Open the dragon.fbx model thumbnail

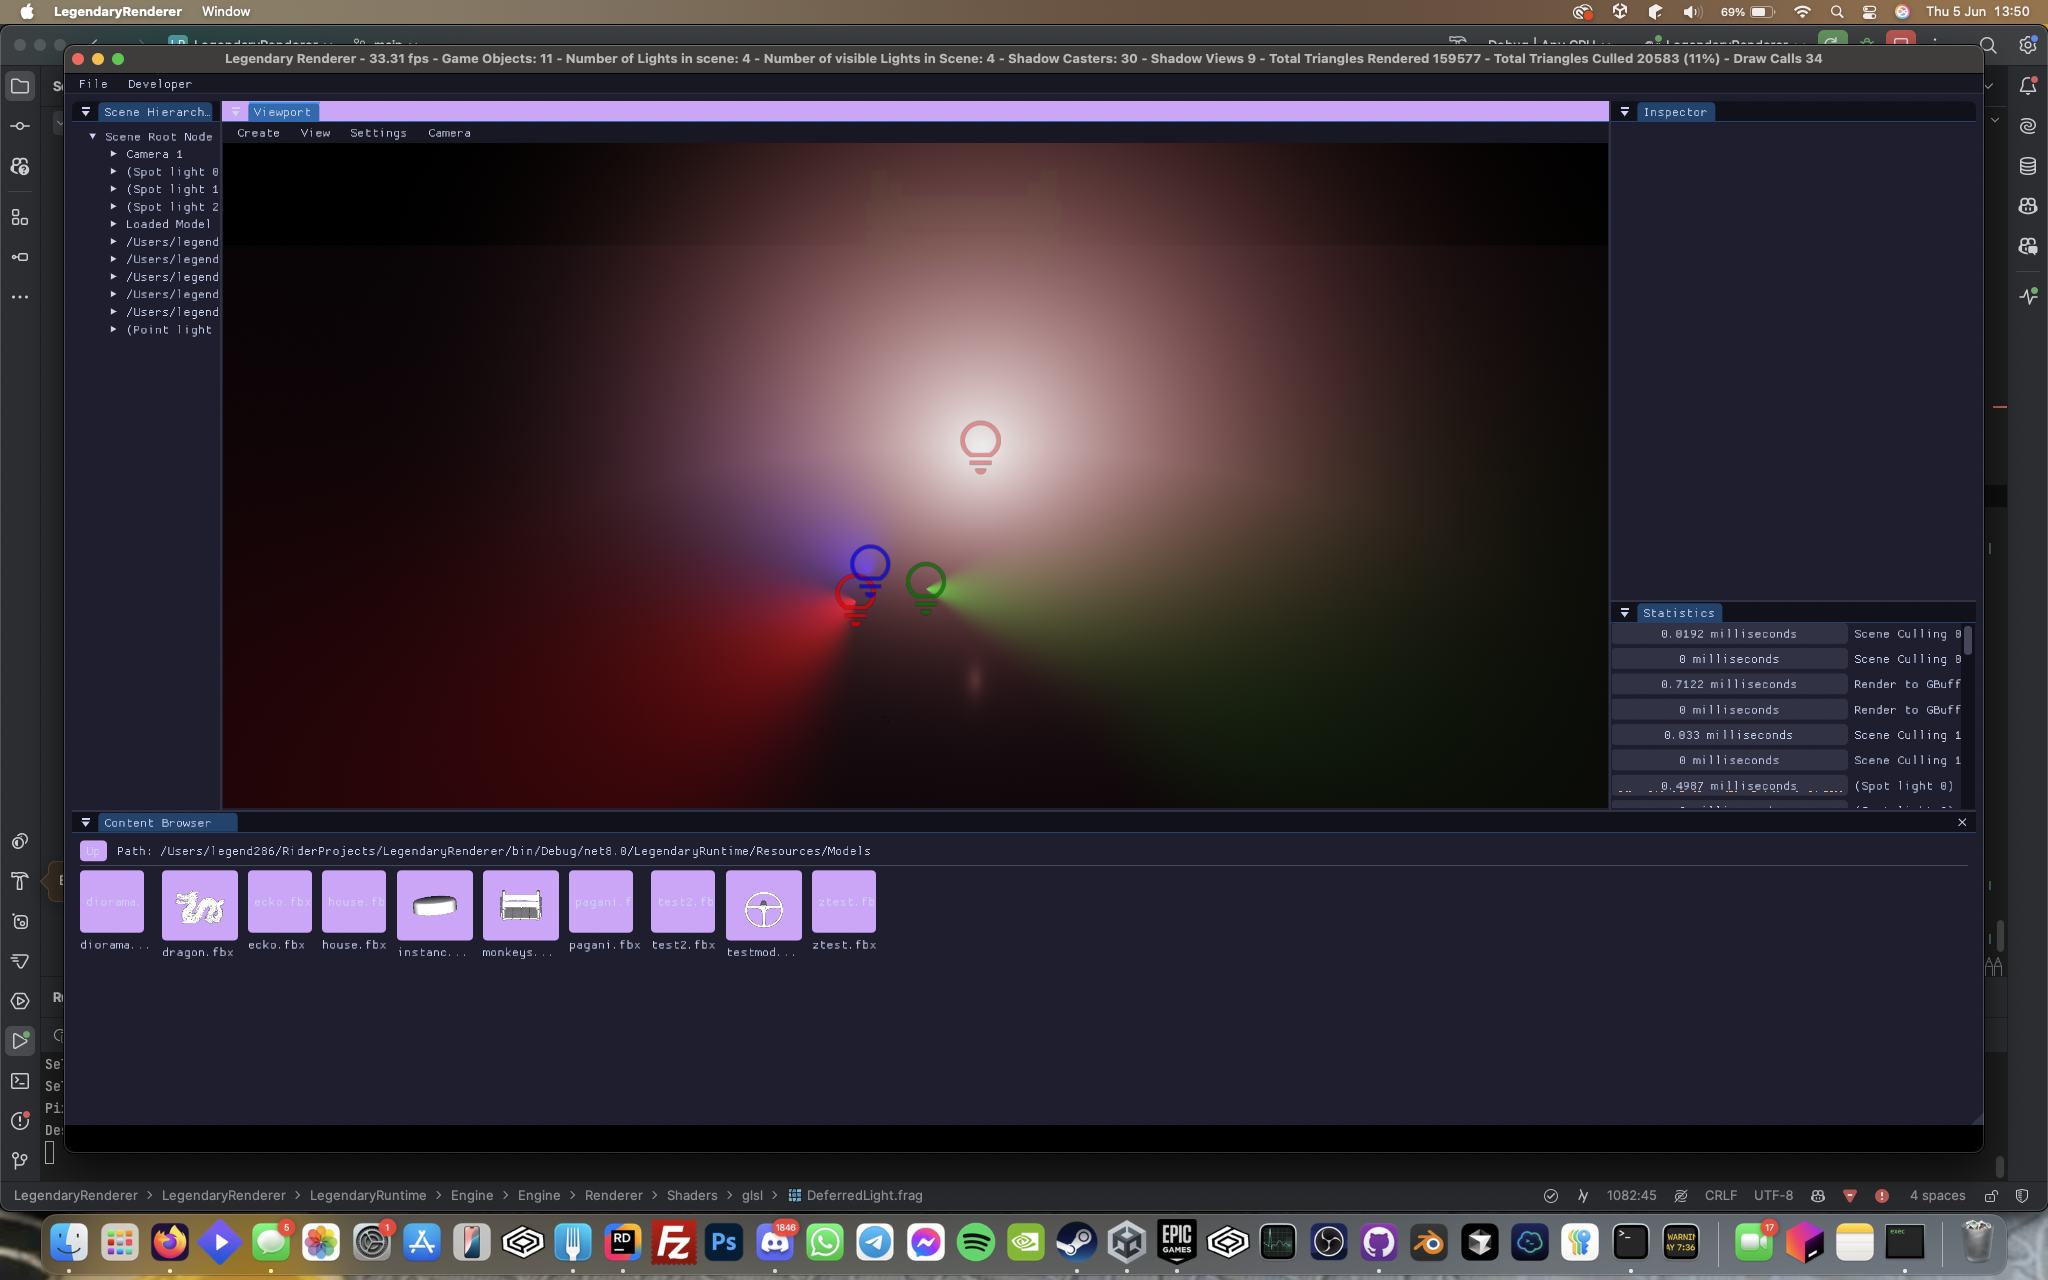point(199,905)
